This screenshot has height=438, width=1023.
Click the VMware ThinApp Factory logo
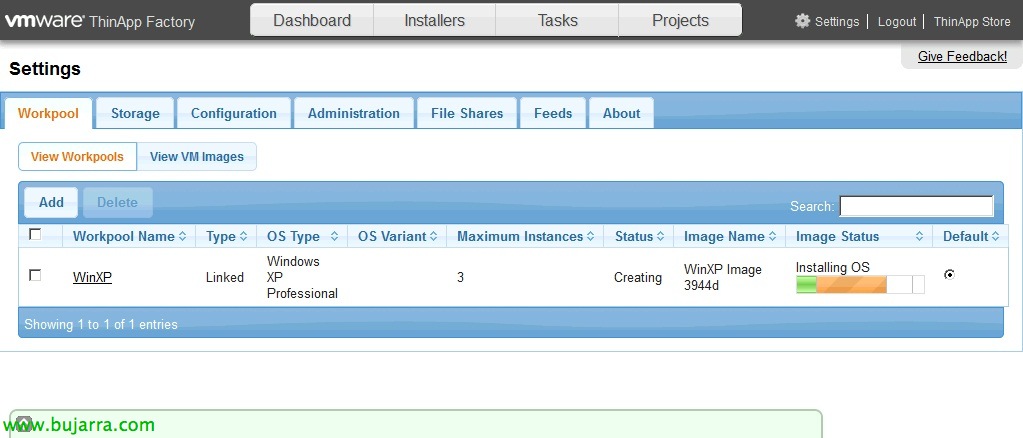(x=100, y=21)
